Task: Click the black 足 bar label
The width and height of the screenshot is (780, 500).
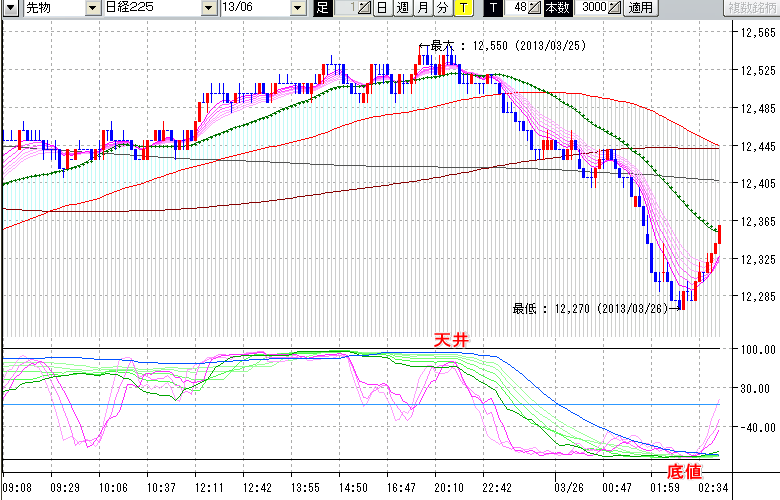Action: 322,8
